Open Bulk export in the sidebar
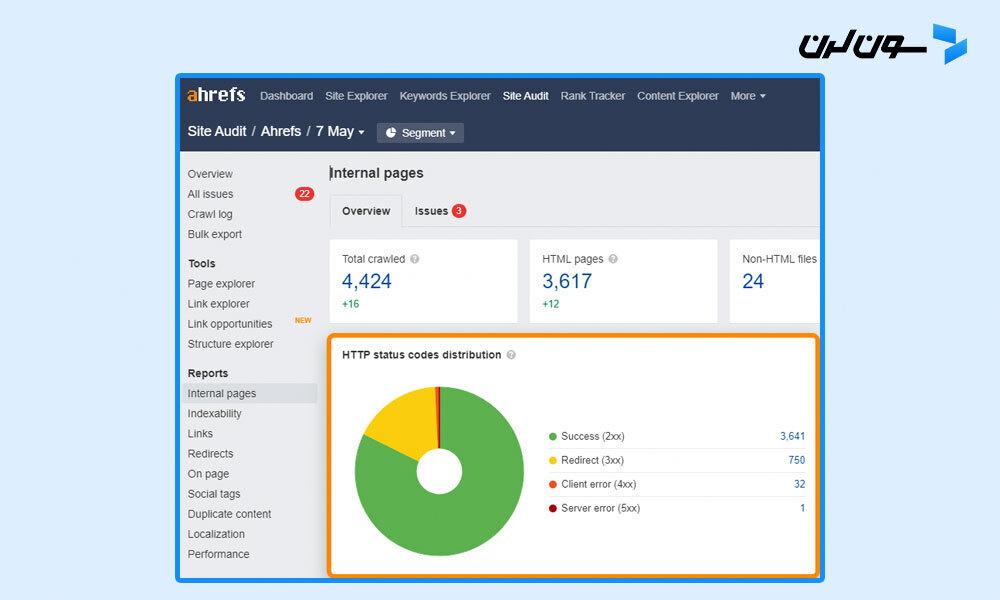The image size is (1000, 600). 215,234
